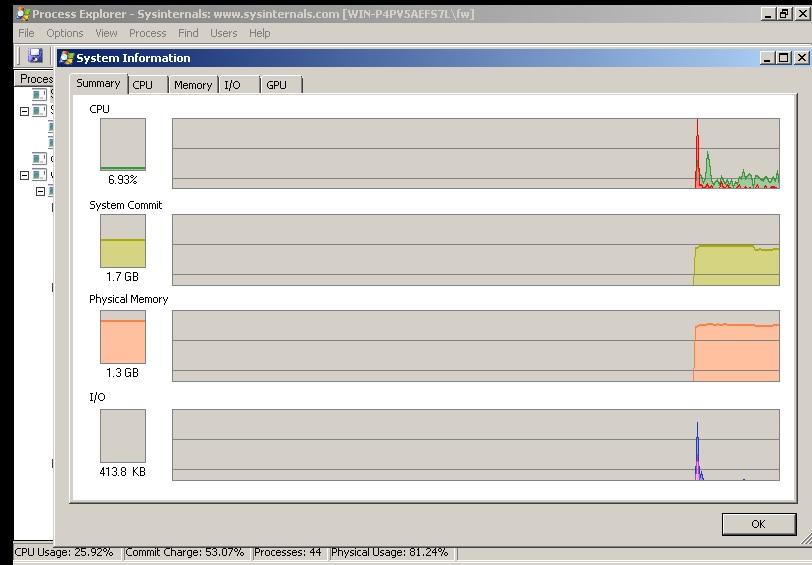The height and width of the screenshot is (565, 812).
Task: Click the I/O mini gauge
Action: (123, 436)
